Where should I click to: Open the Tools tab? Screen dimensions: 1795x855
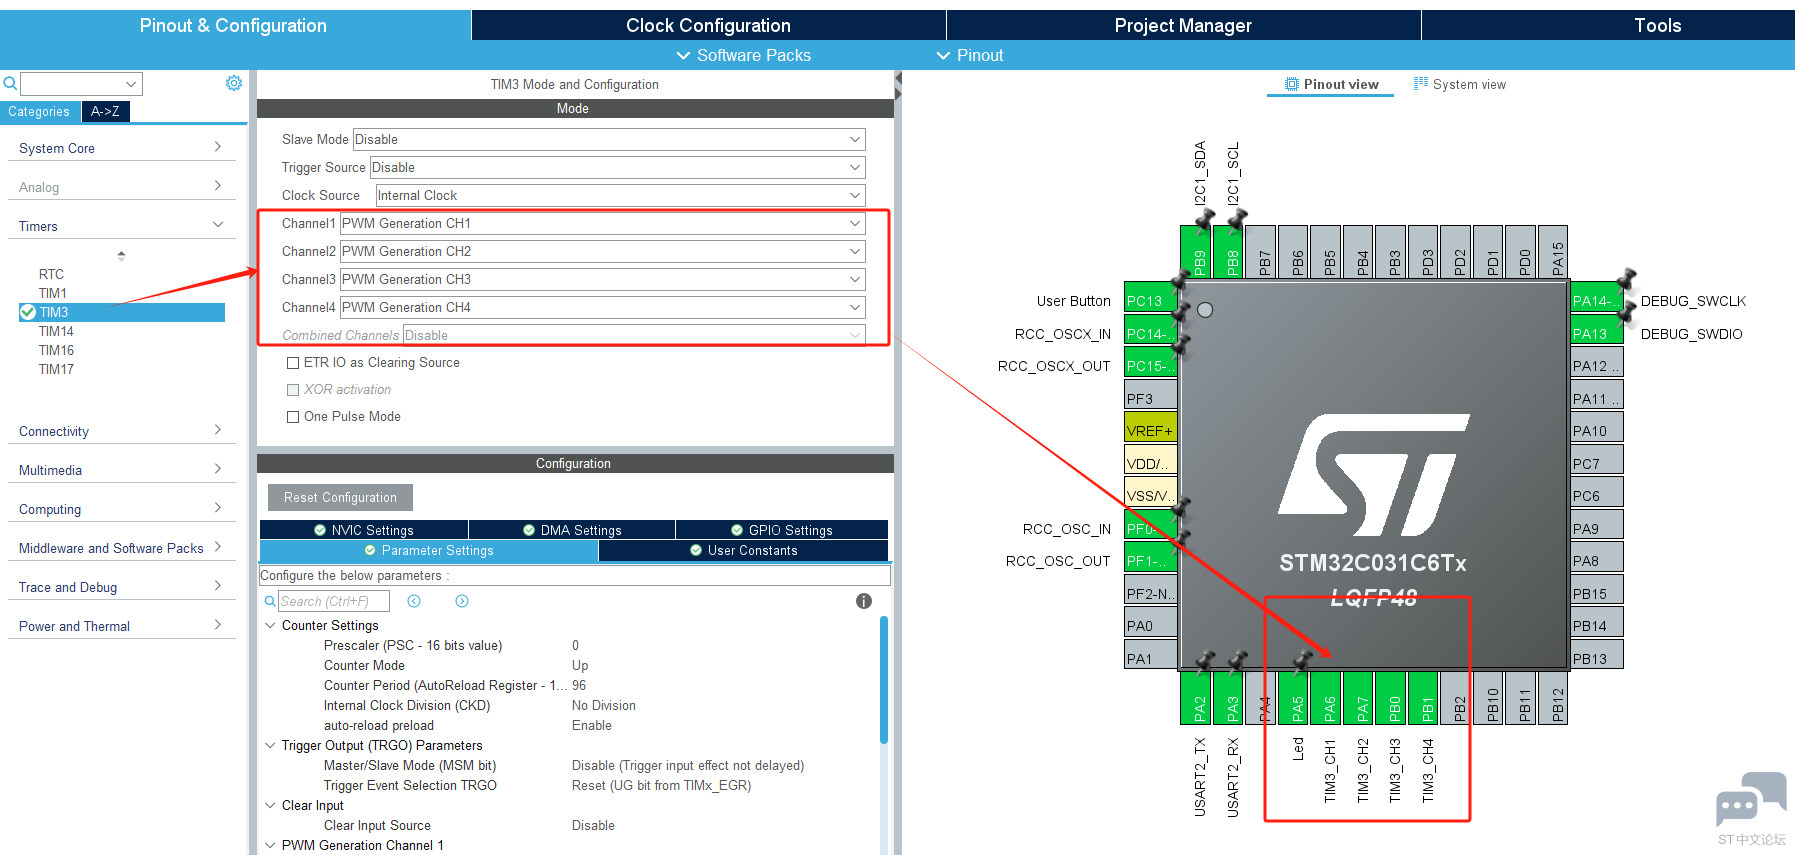pos(1657,25)
